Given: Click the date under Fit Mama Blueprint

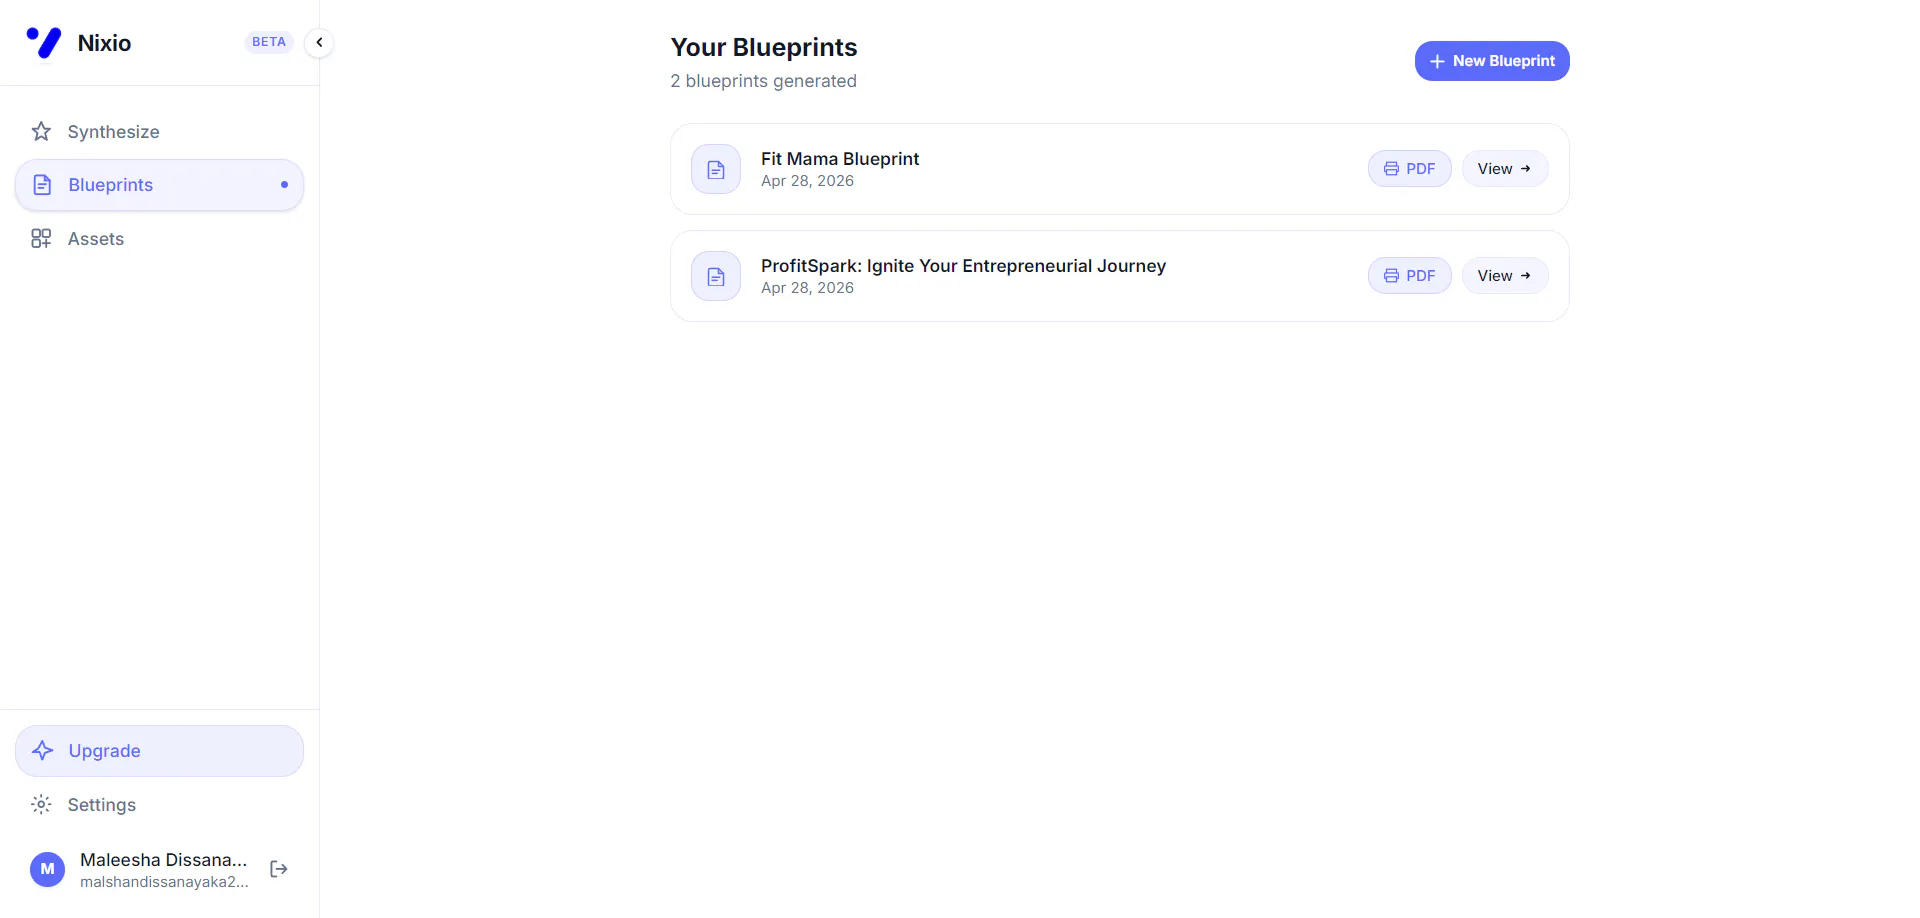Looking at the screenshot, I should tap(807, 181).
